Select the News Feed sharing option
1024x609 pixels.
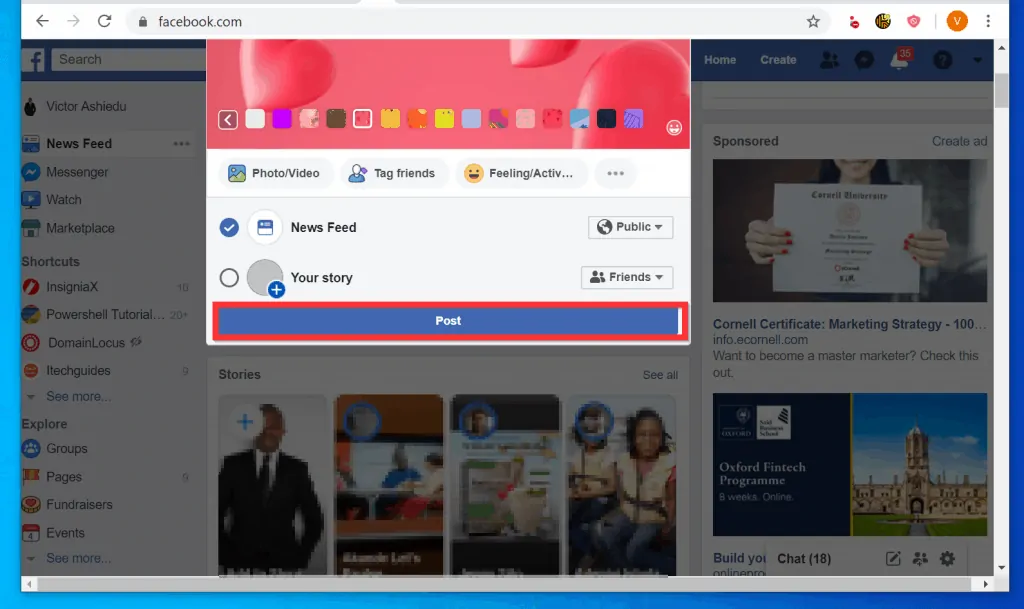point(229,227)
